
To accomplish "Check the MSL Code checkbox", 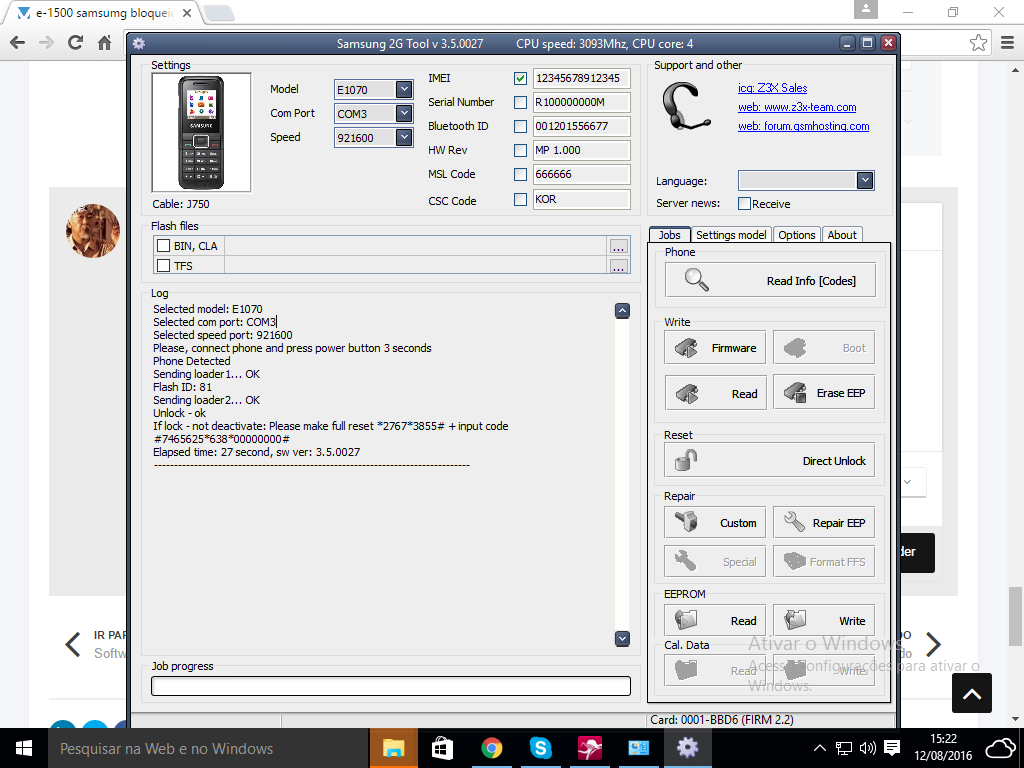I will pos(520,174).
